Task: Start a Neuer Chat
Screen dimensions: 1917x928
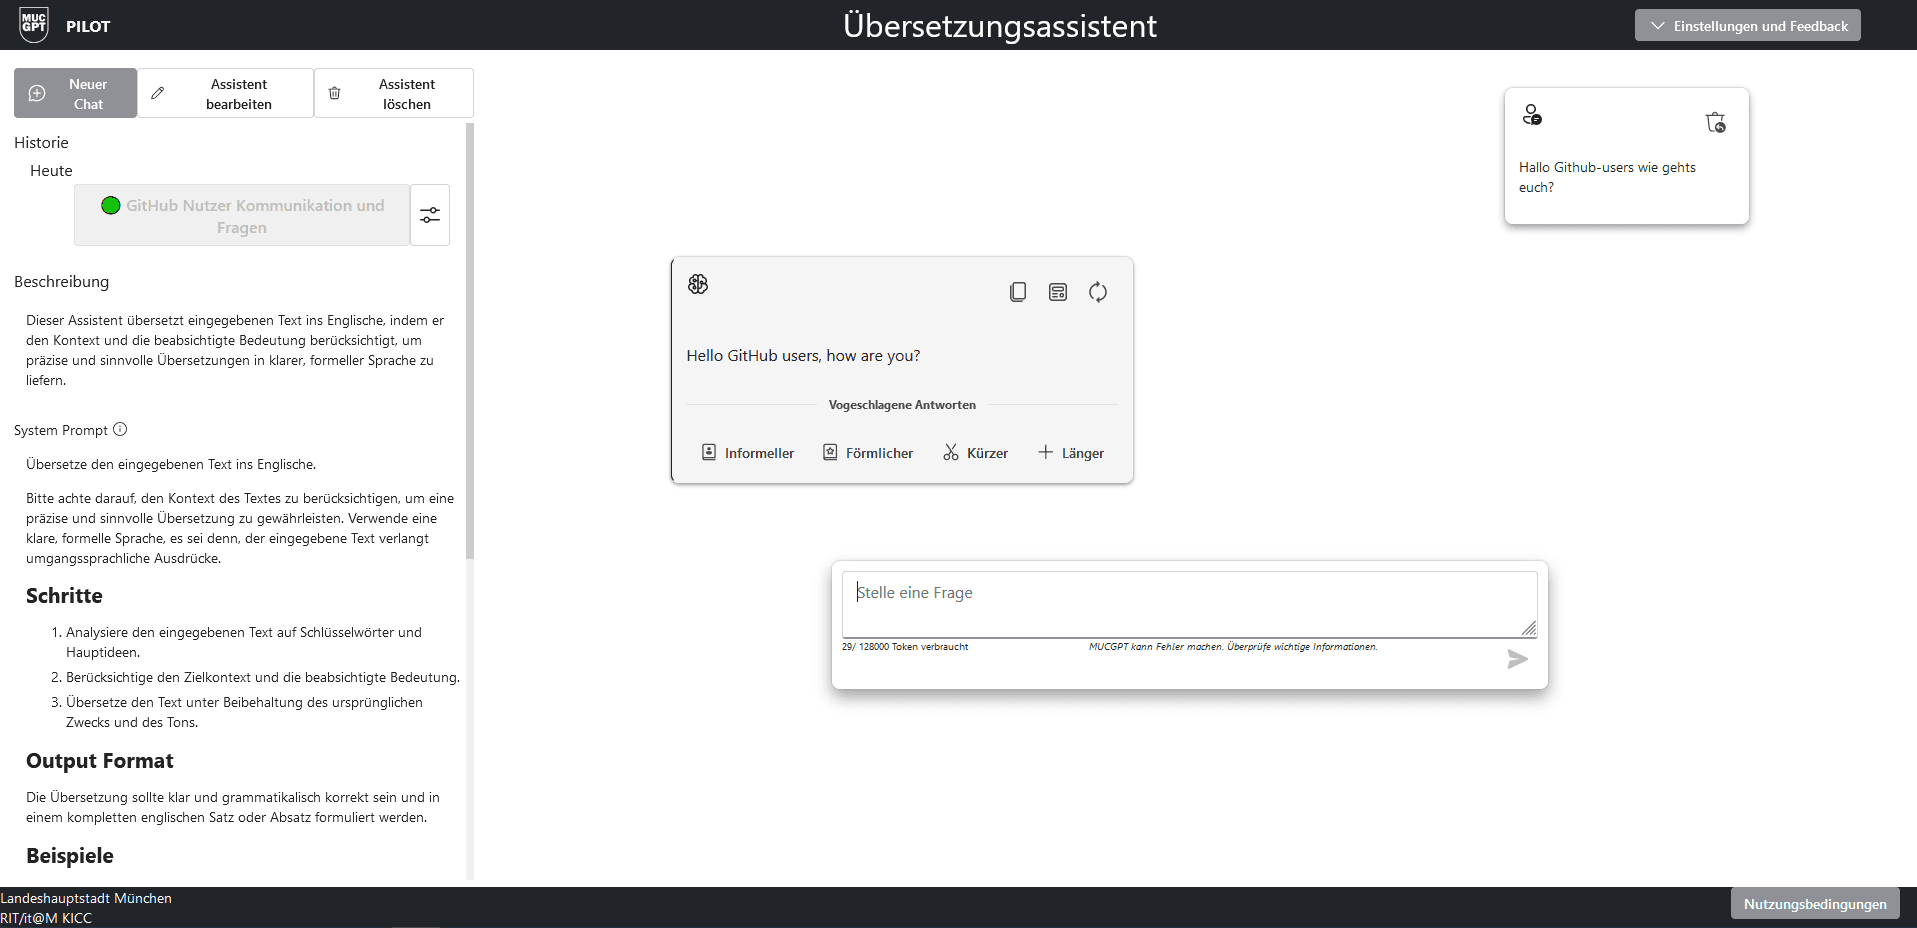Action: coord(75,94)
